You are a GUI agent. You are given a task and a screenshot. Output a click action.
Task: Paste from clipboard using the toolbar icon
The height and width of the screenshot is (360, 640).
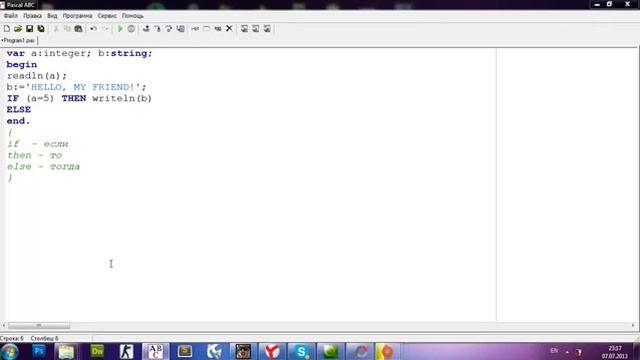(78, 29)
